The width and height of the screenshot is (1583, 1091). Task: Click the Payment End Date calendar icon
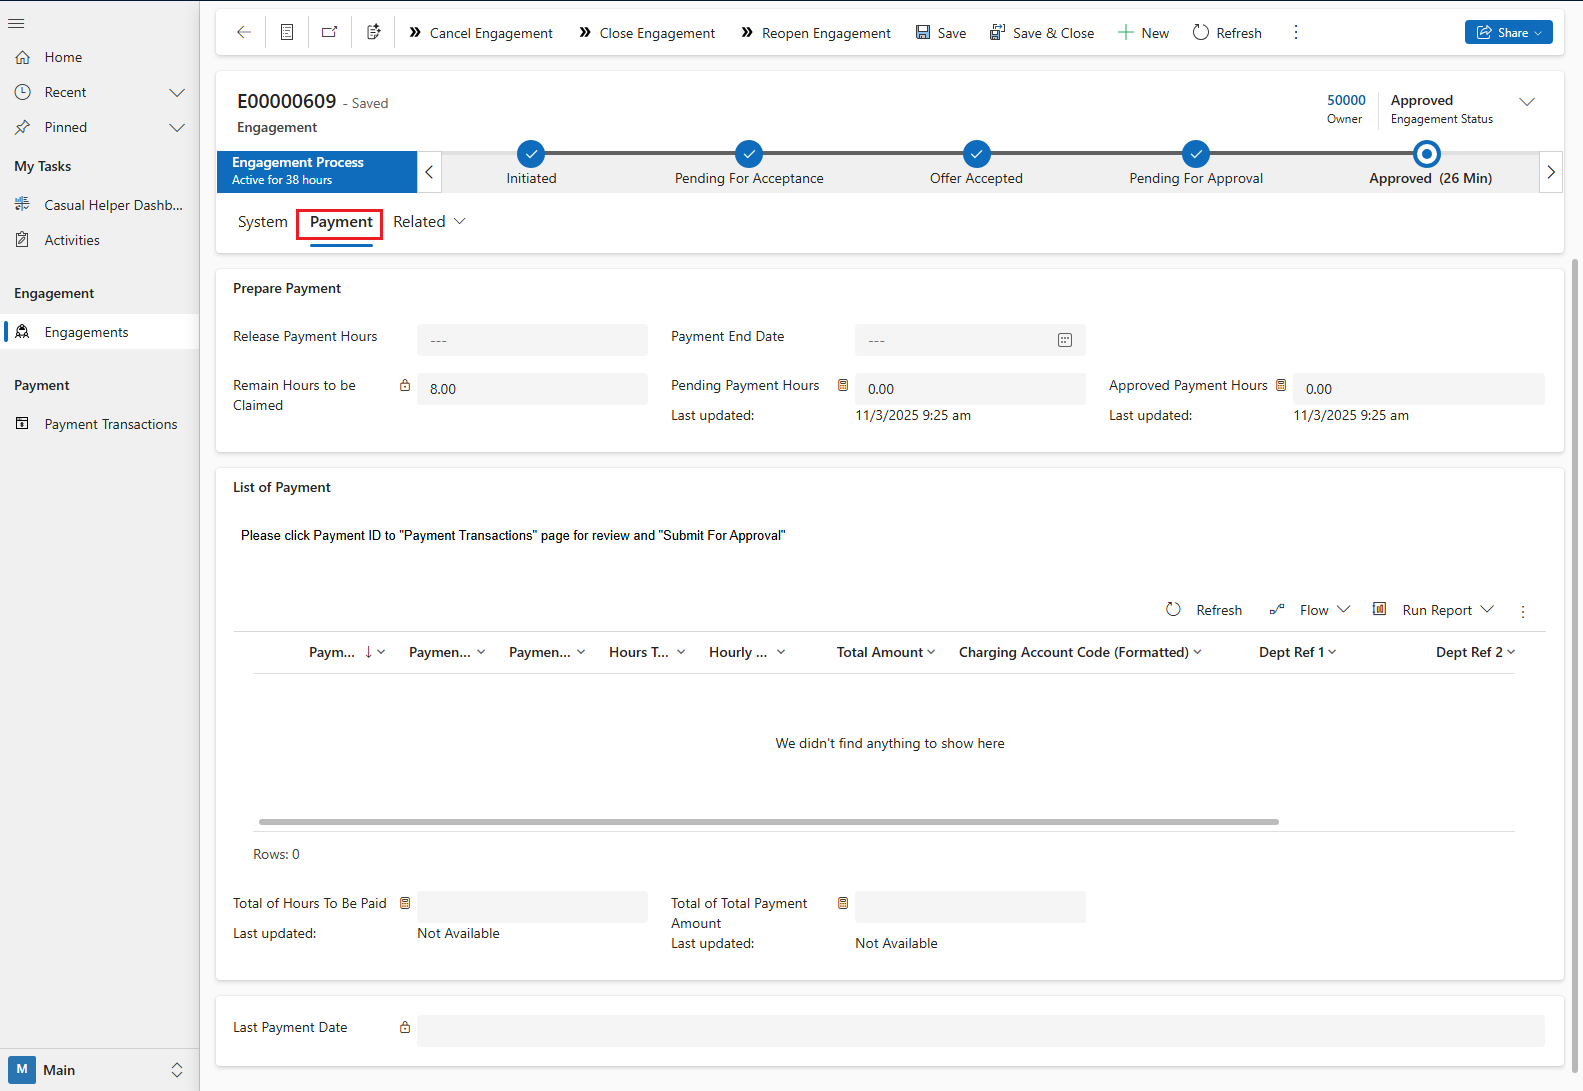click(x=1064, y=341)
